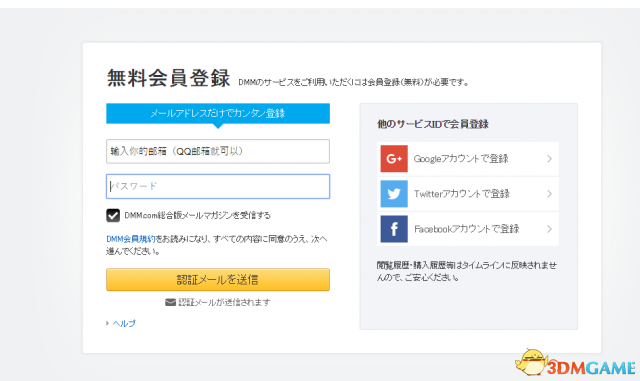640x381 pixels.
Task: Register with Facebookアカウントで登録
Action: (468, 229)
